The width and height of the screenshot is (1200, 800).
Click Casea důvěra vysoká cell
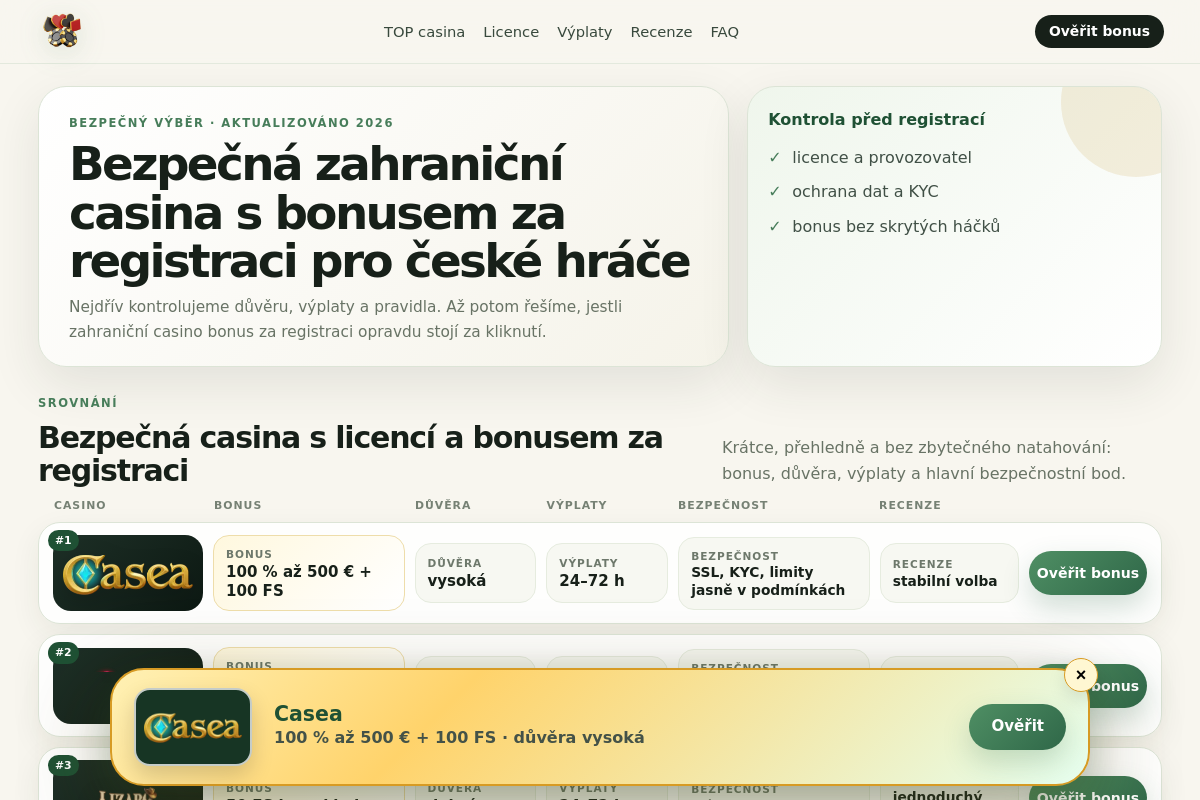tap(475, 573)
